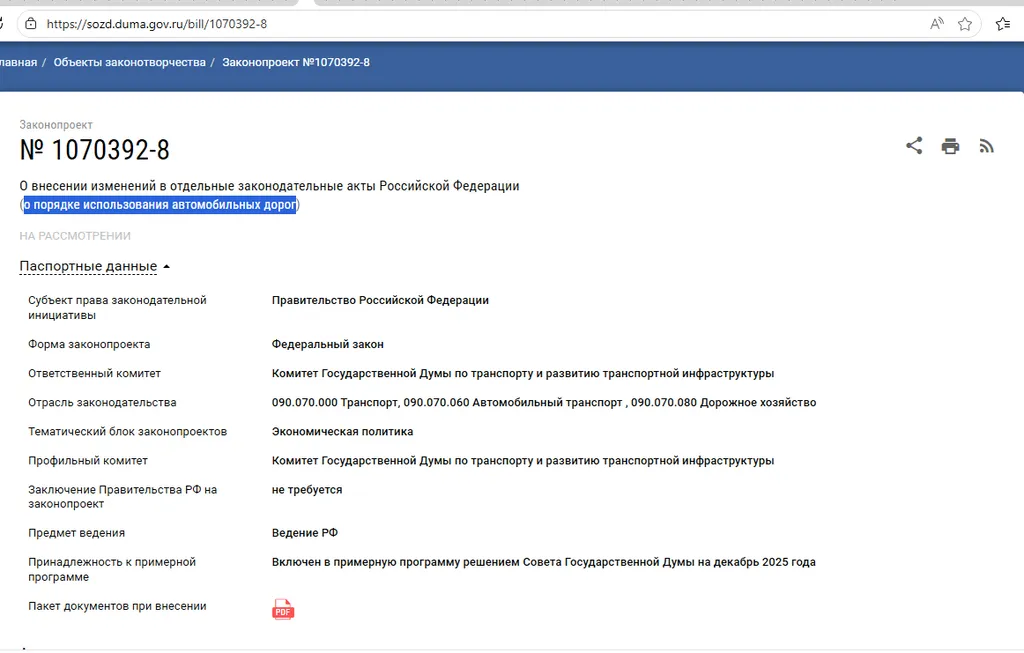Click the Профильный комитет transport committee value
The height and width of the screenshot is (653, 1024).
[522, 461]
